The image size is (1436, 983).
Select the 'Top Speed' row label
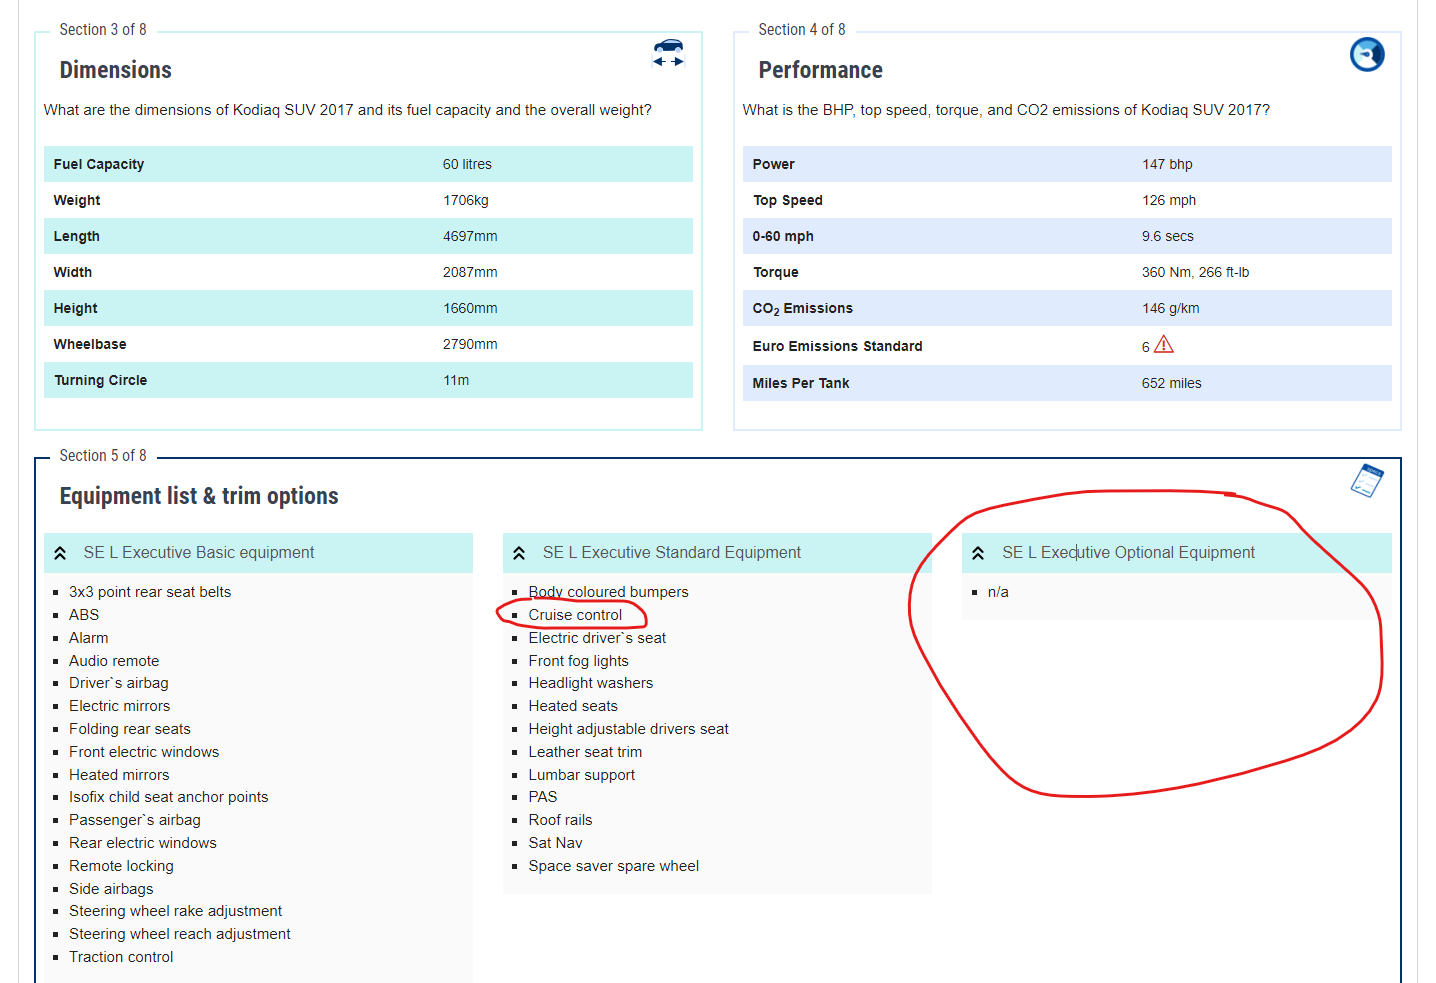[x=788, y=200]
